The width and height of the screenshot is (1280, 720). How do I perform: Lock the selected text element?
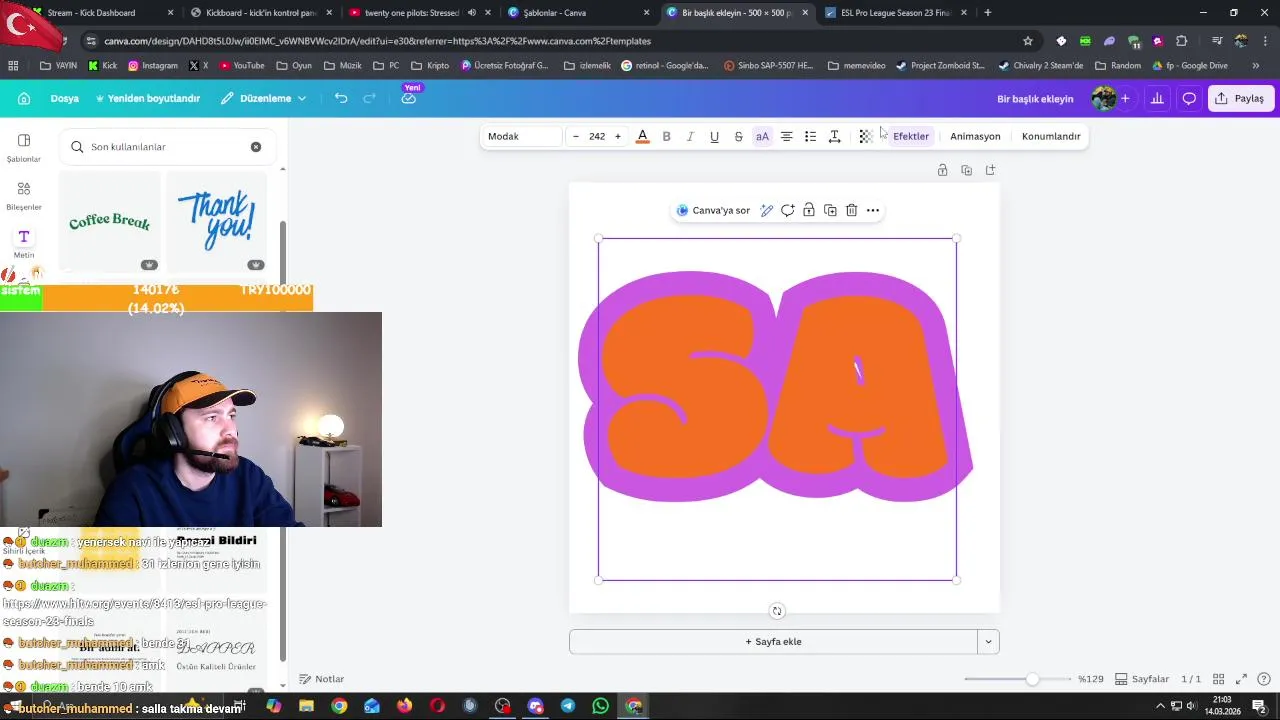click(809, 210)
